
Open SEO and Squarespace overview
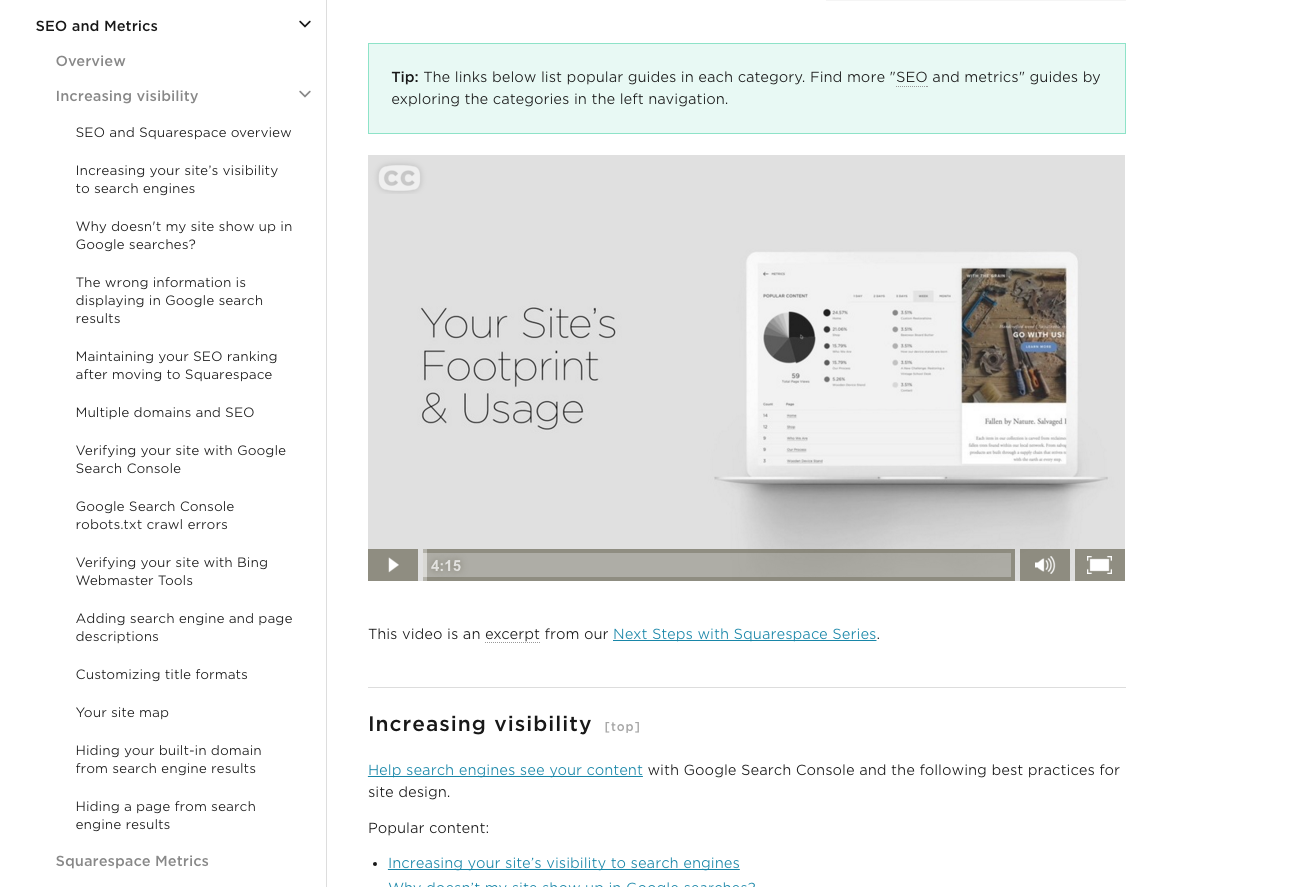[184, 132]
